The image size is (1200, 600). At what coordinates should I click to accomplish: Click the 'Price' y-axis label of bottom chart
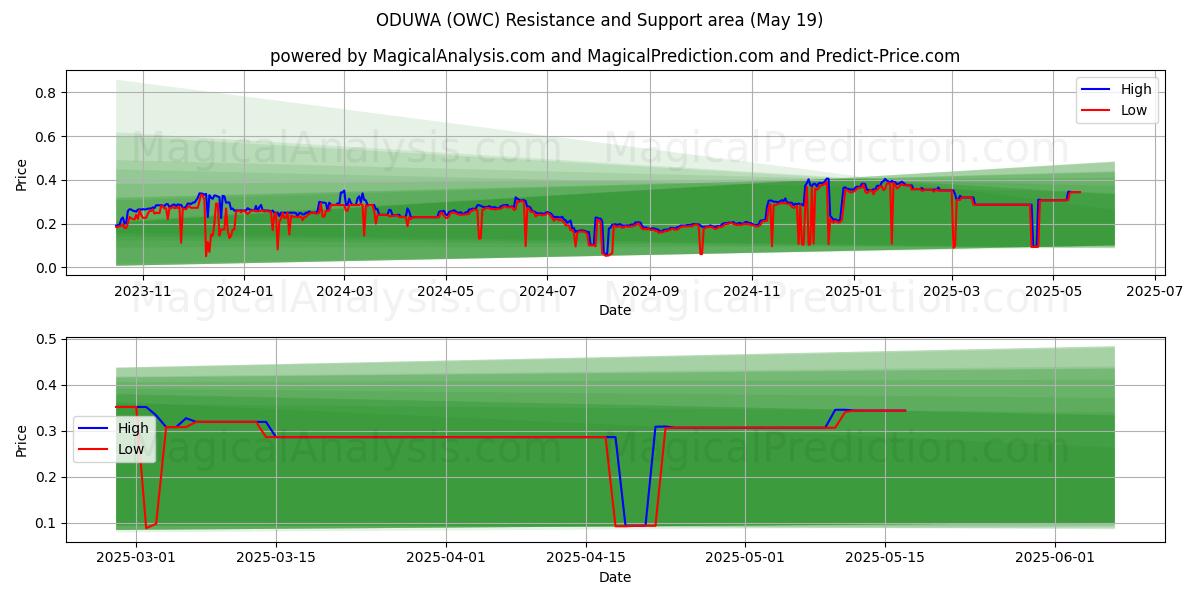click(x=22, y=441)
